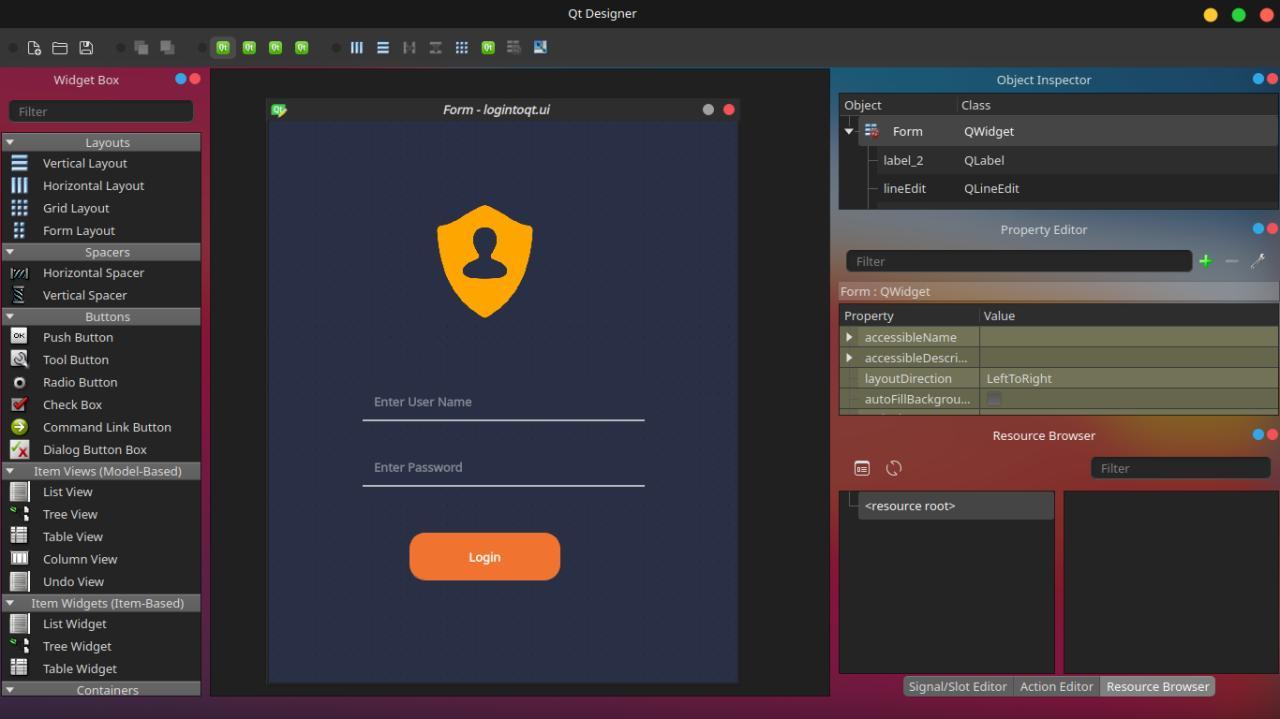Viewport: 1280px width, 719px height.
Task: Collapse the Layouts category in Widget Box
Action: 10,142
